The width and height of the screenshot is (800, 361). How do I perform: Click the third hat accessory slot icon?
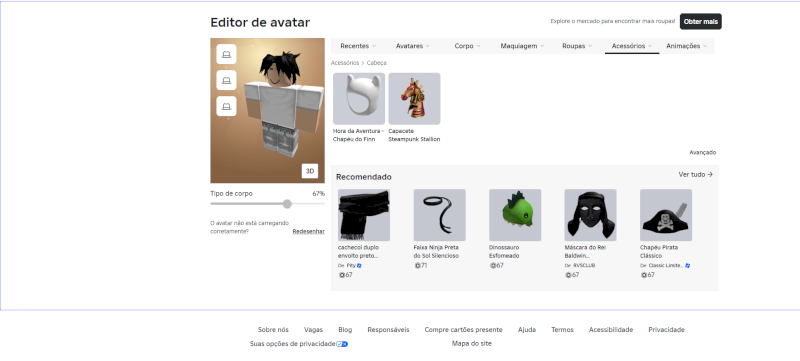coord(226,106)
